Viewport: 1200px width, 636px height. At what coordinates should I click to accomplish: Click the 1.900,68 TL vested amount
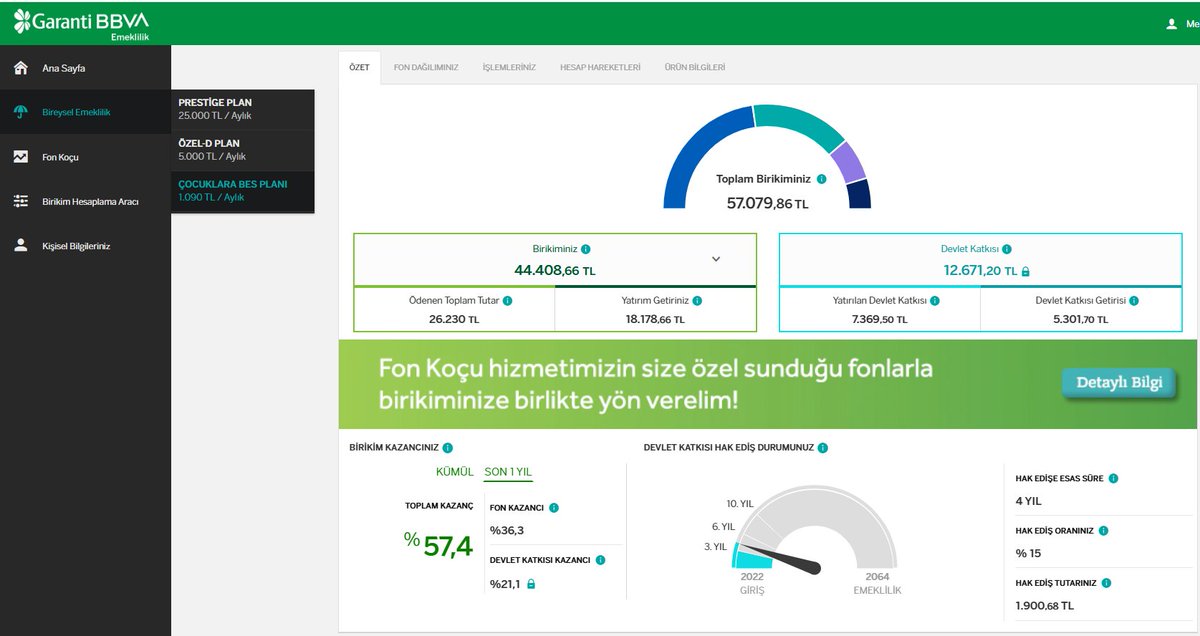pyautogui.click(x=1045, y=605)
